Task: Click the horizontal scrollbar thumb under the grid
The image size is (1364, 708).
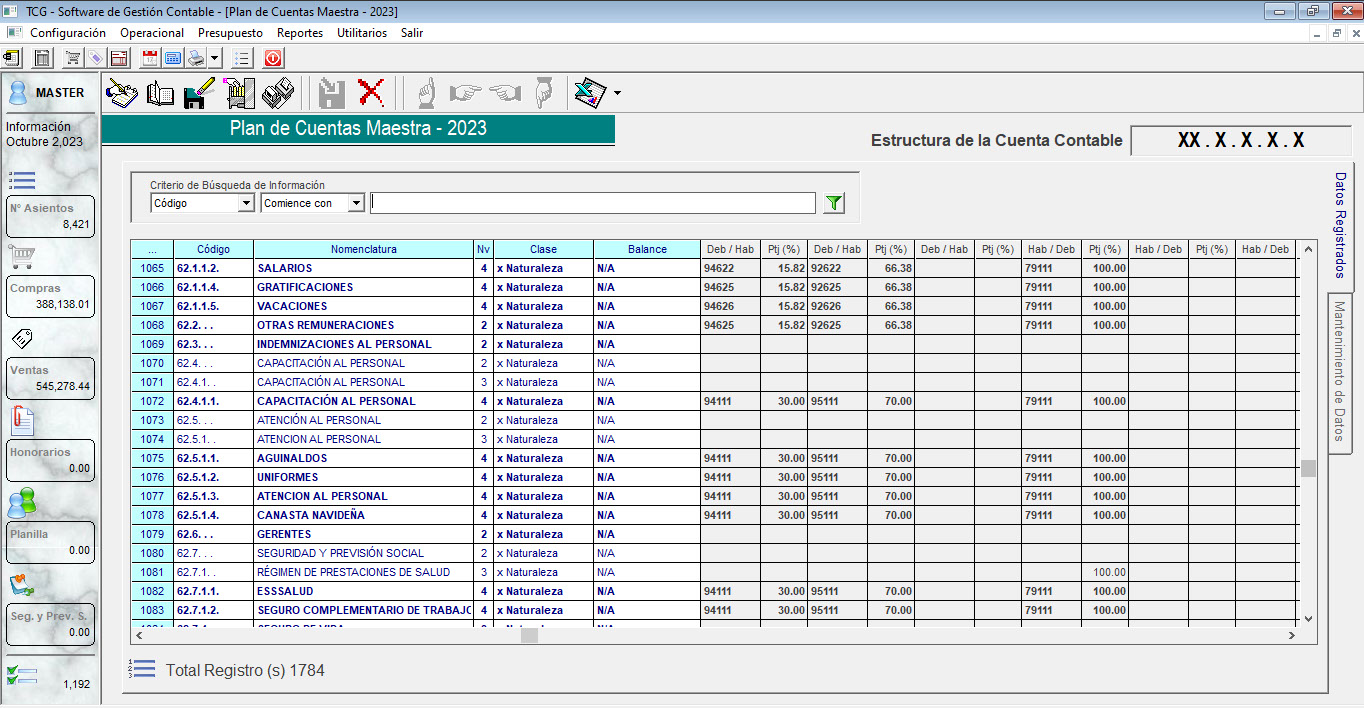Action: (530, 635)
